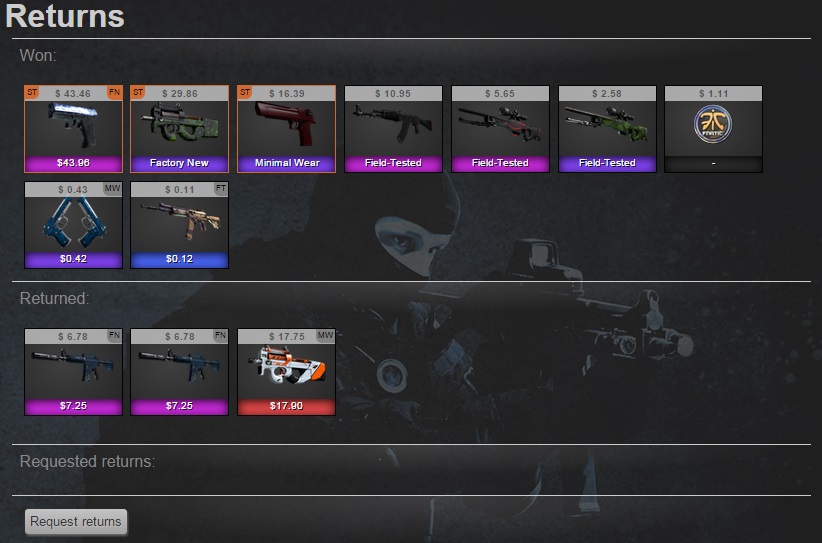Click the orange-white P90 at $17.75
822x543 pixels.
(x=286, y=372)
